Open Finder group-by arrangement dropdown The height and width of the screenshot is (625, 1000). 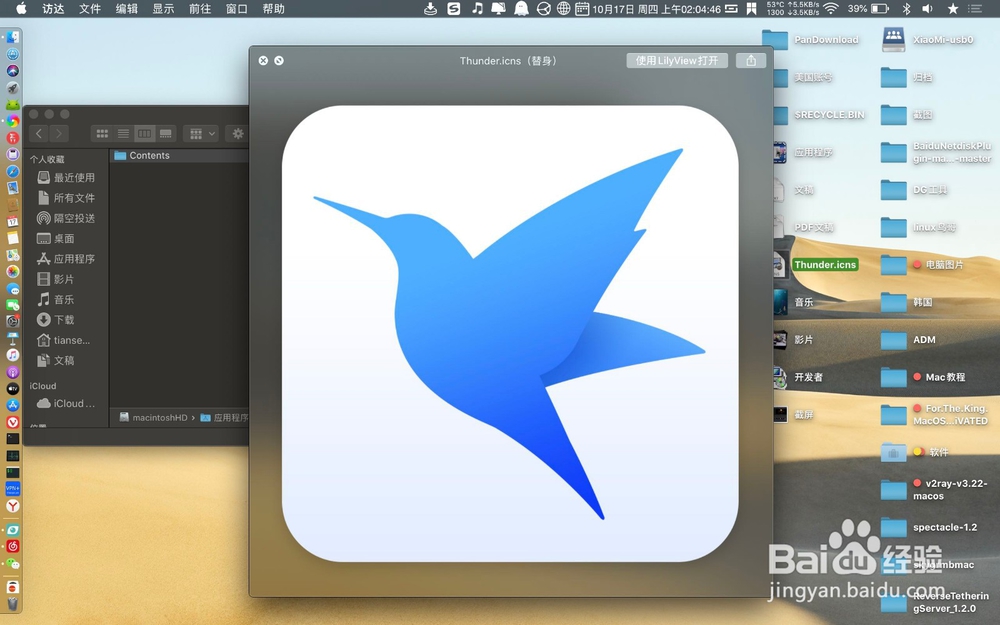click(202, 133)
